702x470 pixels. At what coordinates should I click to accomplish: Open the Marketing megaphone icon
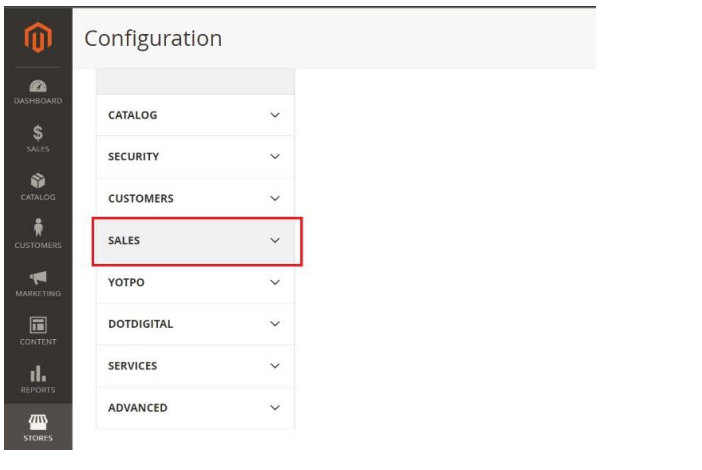[38, 278]
